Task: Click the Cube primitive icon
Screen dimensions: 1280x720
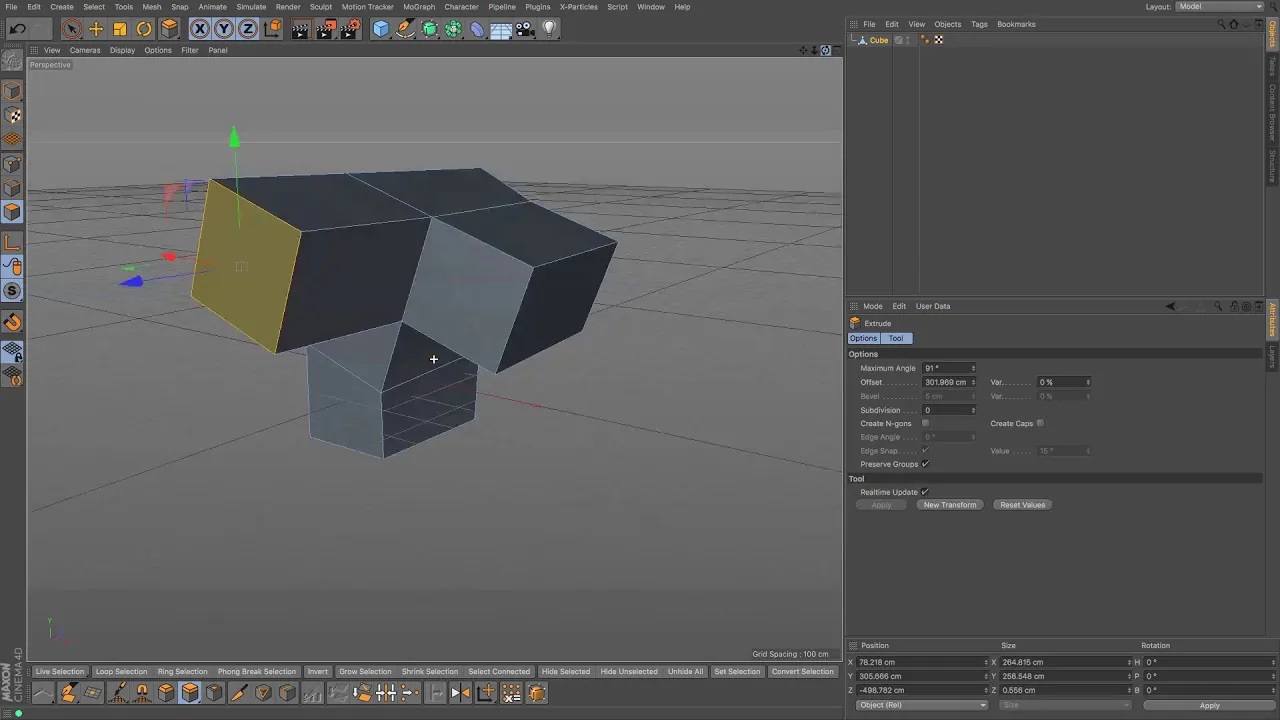Action: (x=381, y=28)
